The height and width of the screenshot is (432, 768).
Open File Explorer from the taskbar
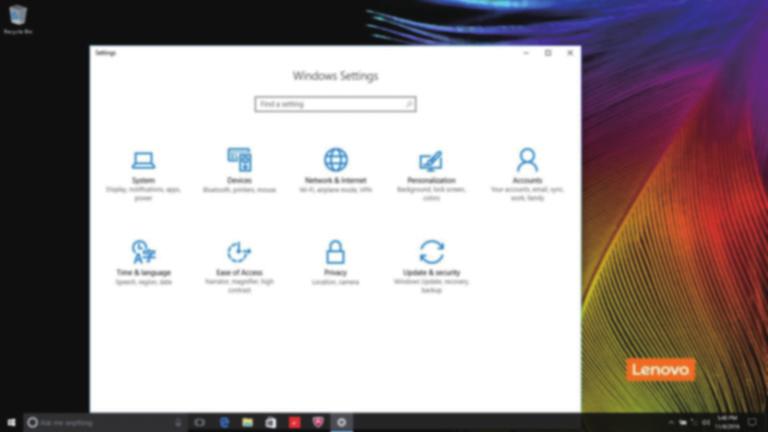tap(247, 422)
